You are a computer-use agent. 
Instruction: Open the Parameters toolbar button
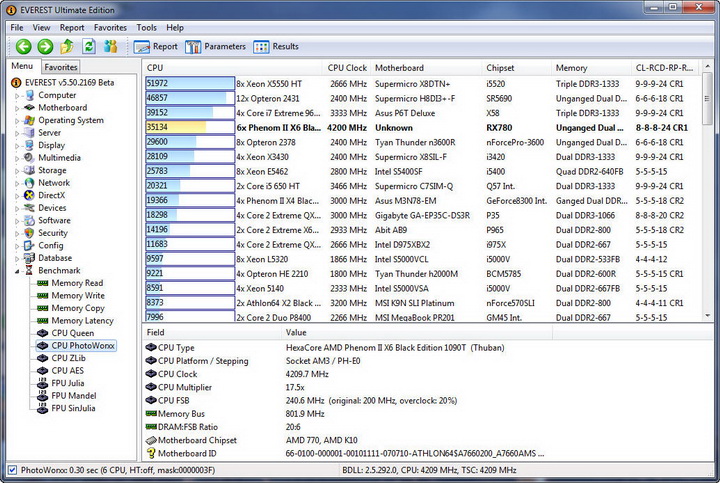215,46
